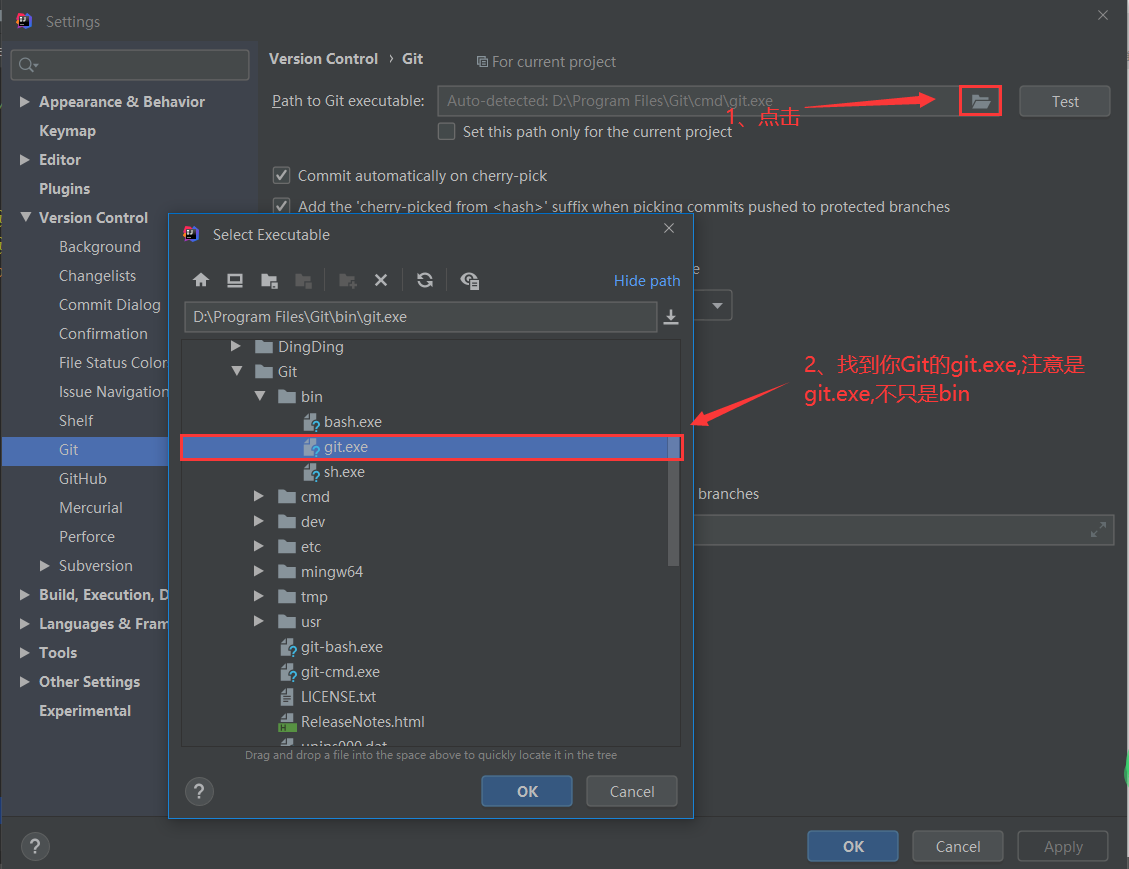1129x869 pixels.
Task: Click the Delete toolbar icon in file chooser
Action: 381,280
